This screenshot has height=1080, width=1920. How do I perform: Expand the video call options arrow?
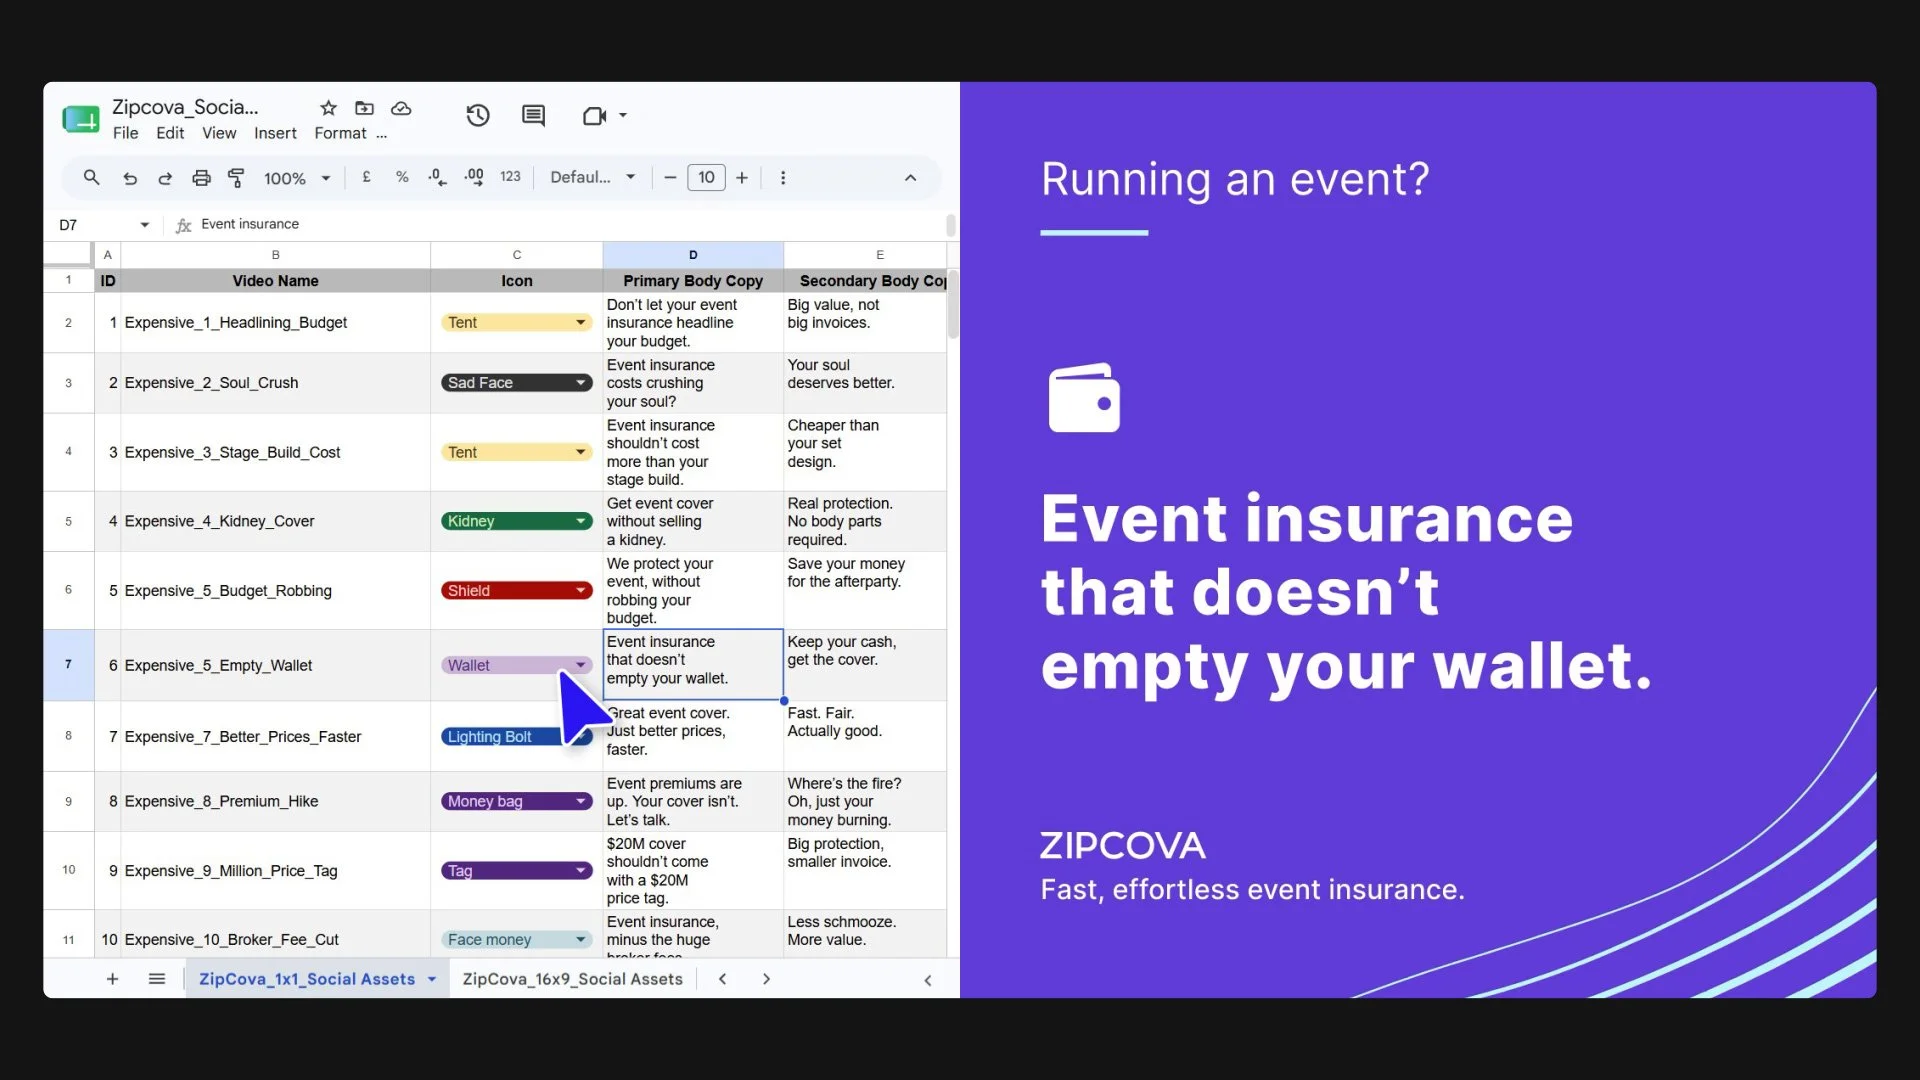[623, 115]
